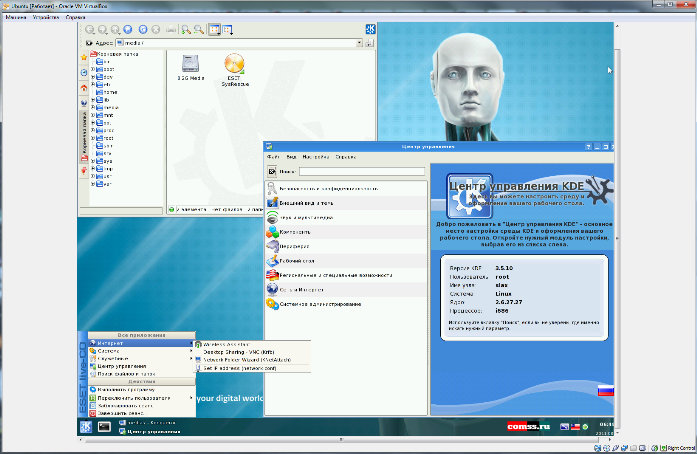Open Вид menu in Control Center
The height and width of the screenshot is (454, 697).
tap(292, 157)
